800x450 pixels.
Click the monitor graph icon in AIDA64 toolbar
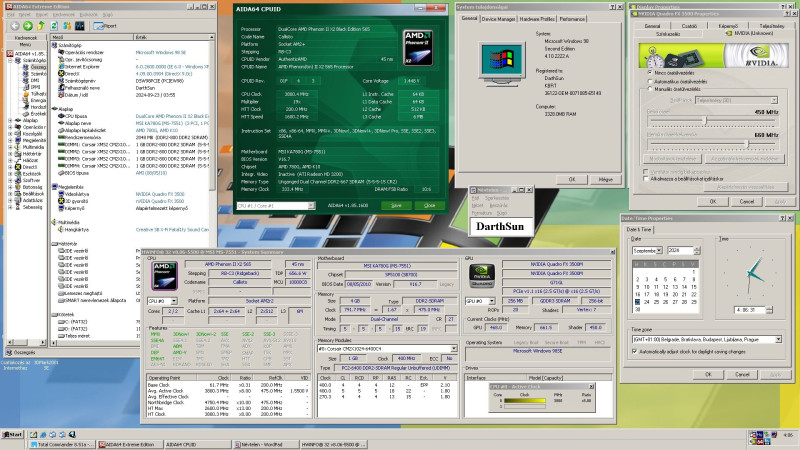(x=80, y=26)
